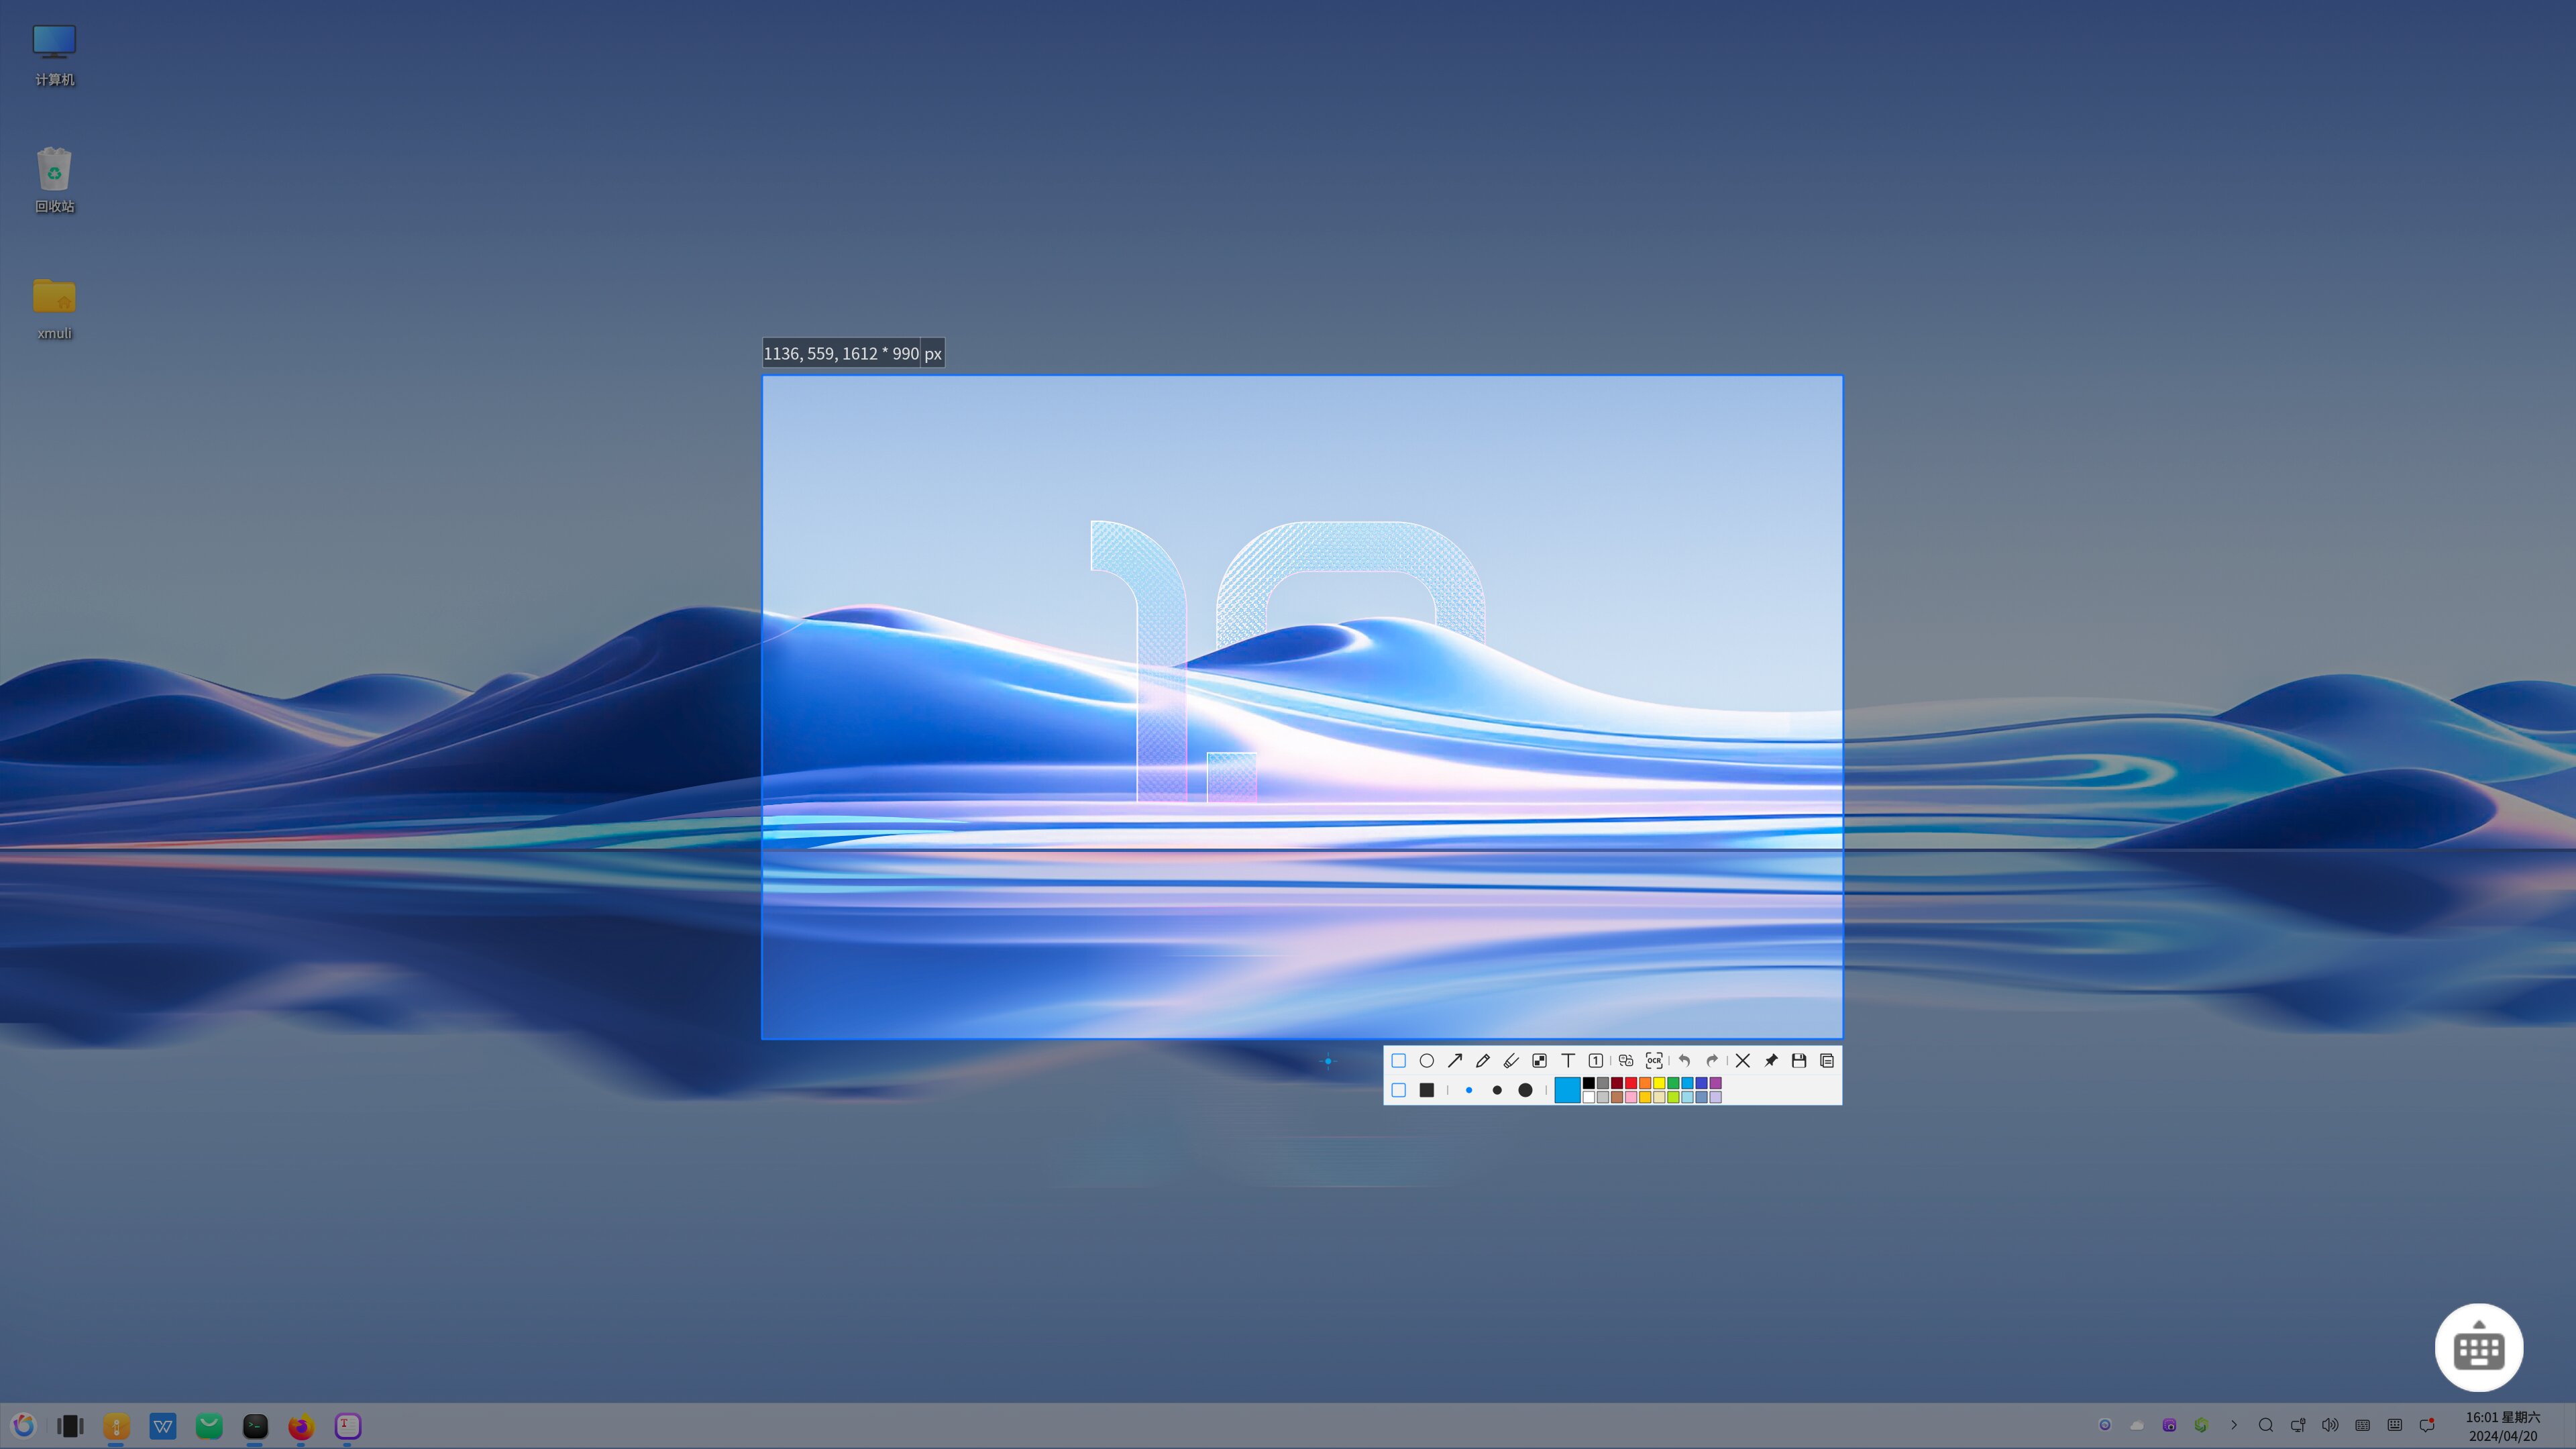Choose the lavender color swatch
Viewport: 2576px width, 1449px height.
[x=1716, y=1097]
